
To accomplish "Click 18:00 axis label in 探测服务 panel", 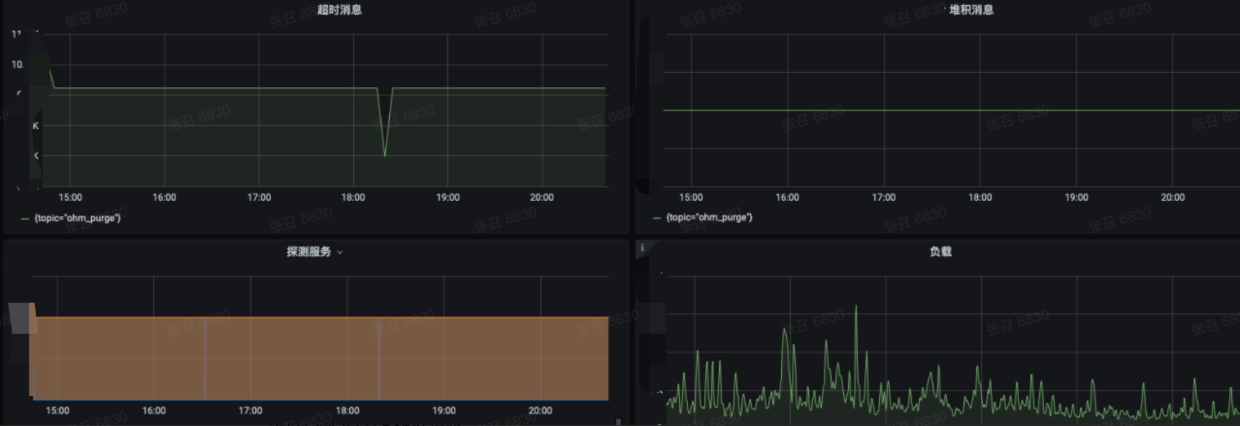I will pos(347,411).
